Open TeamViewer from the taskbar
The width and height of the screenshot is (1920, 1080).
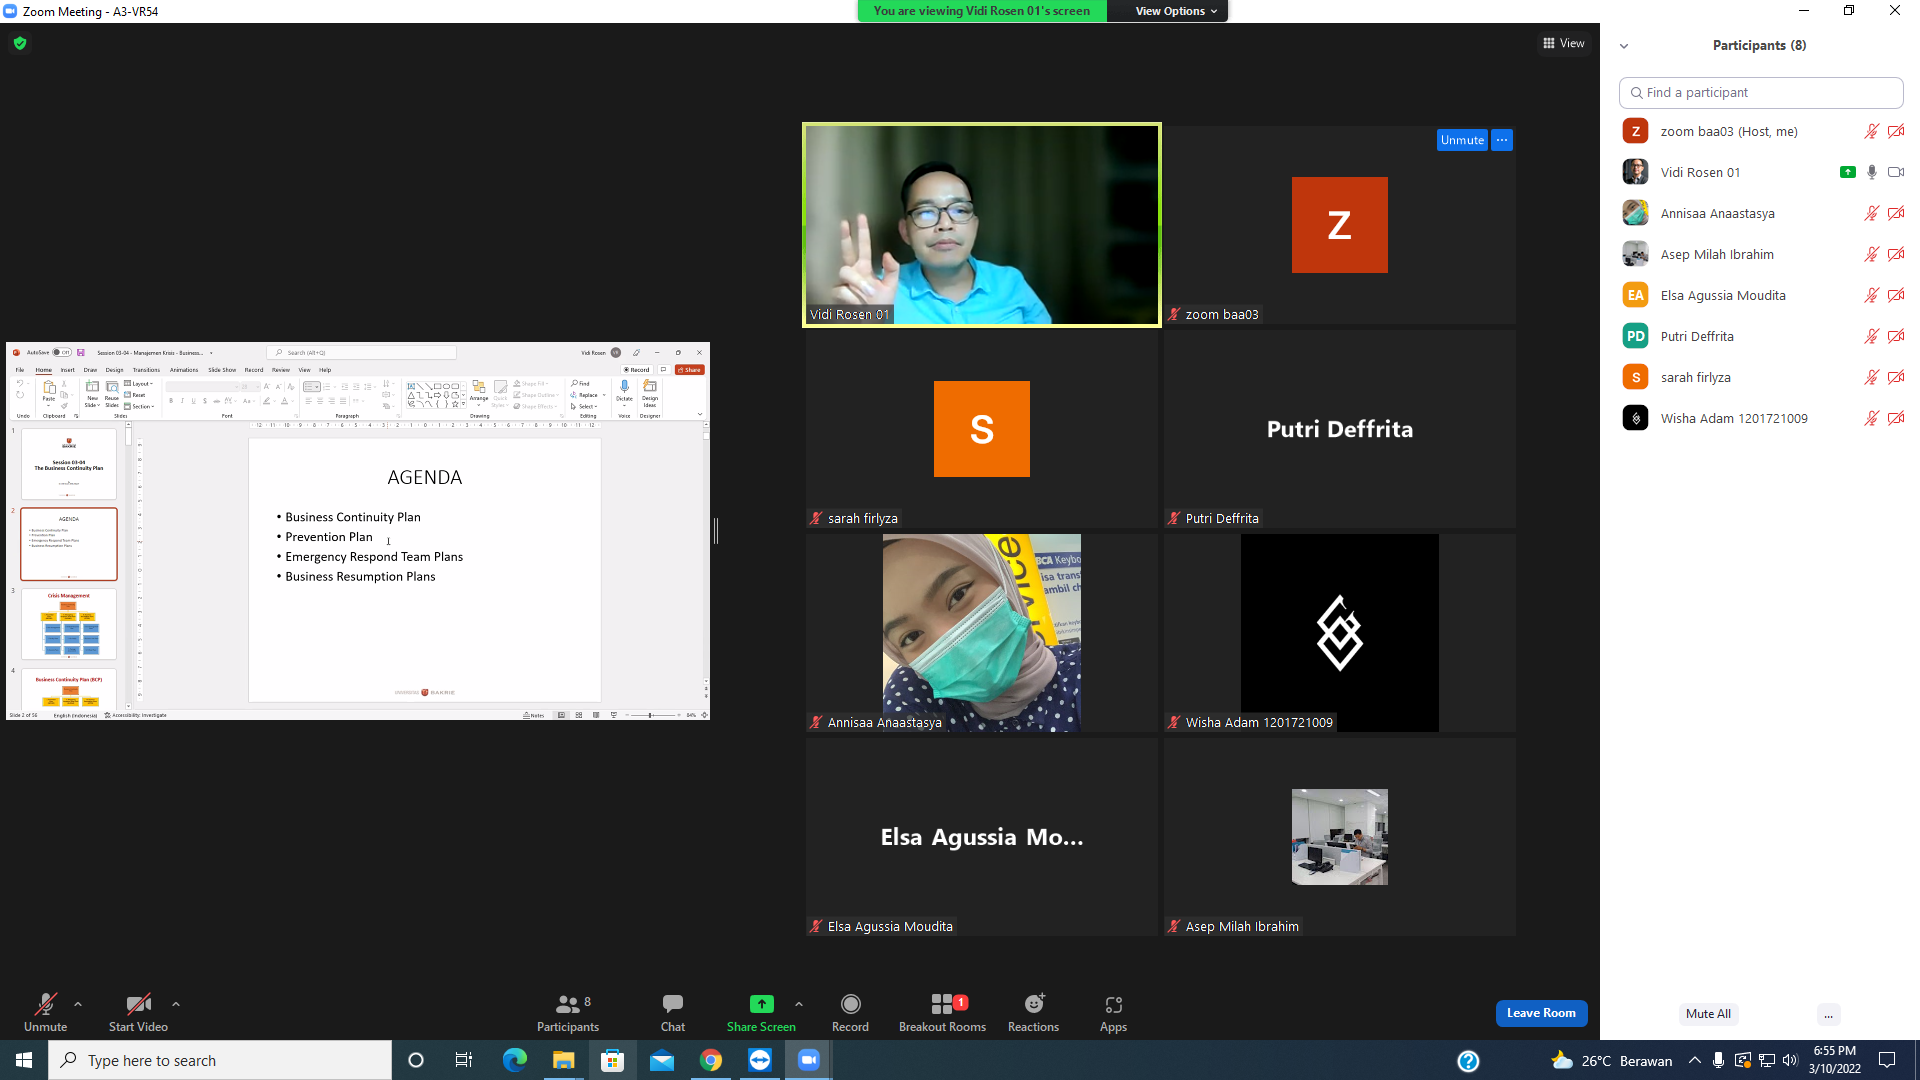(760, 1060)
